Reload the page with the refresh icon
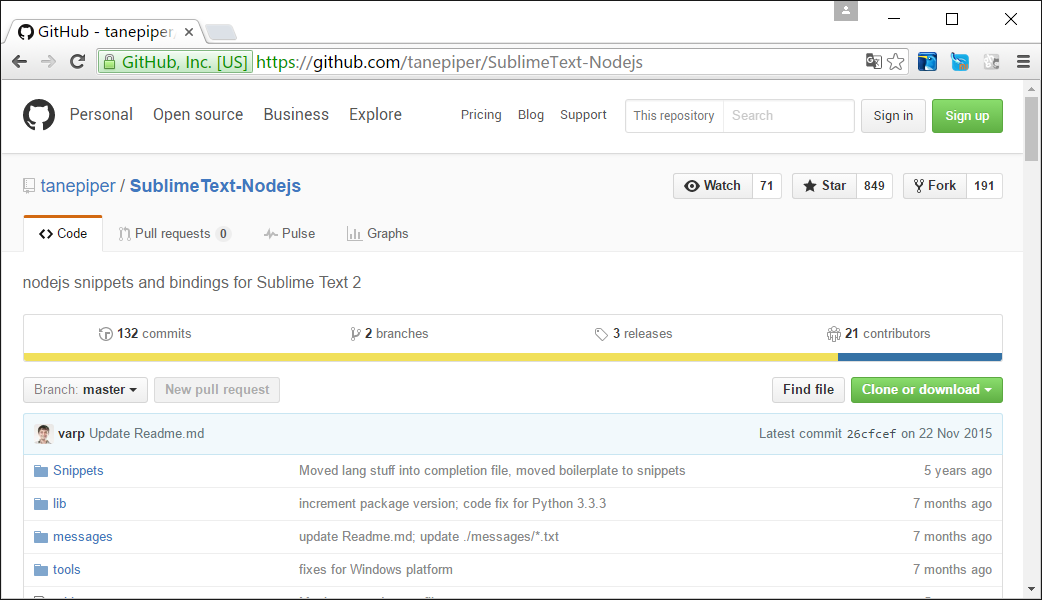The image size is (1042, 600). point(78,62)
